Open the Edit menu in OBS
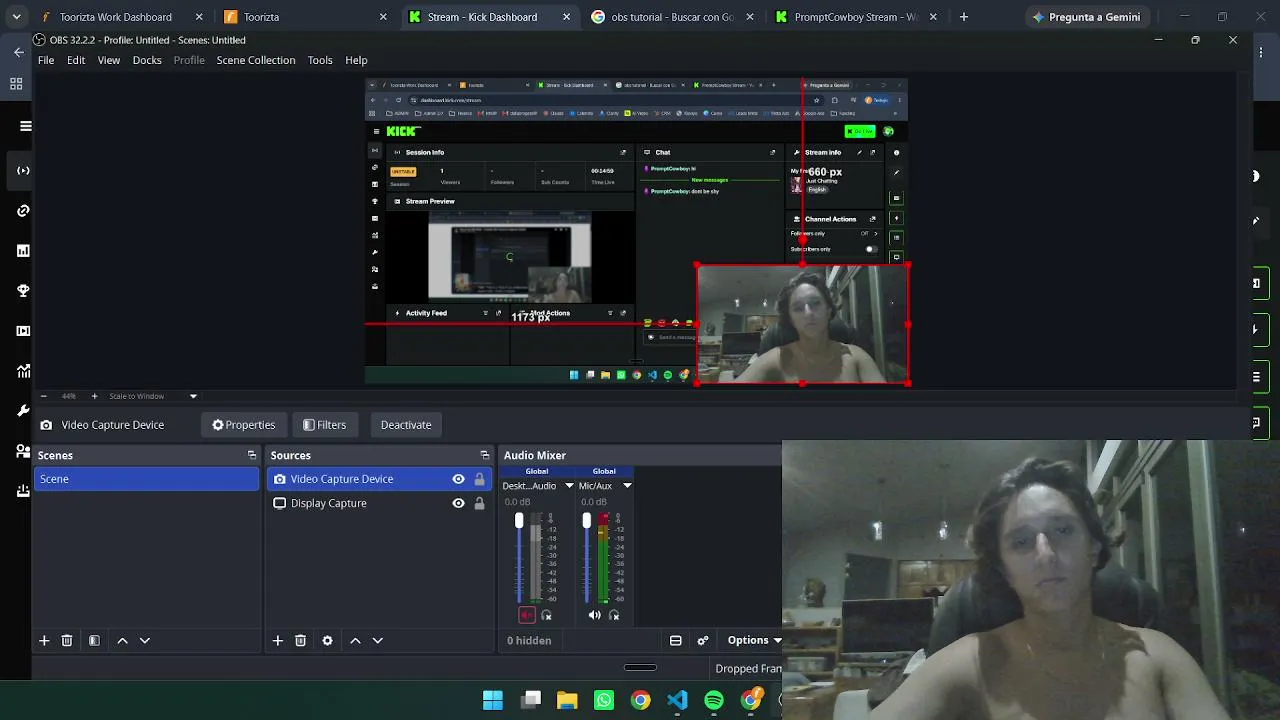Screen dimensions: 1280x720 coord(76,60)
